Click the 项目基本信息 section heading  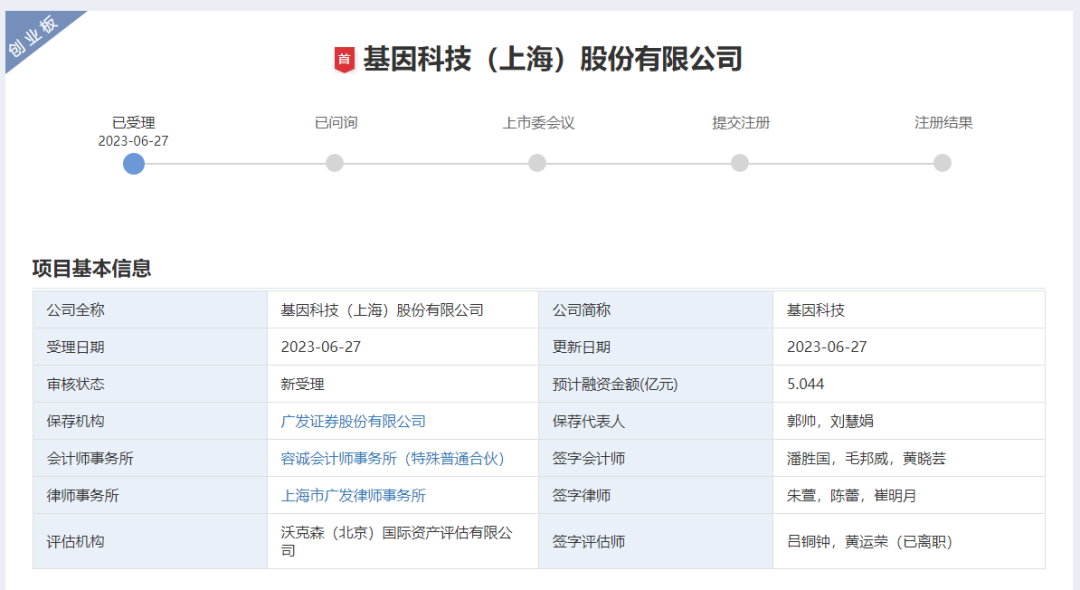point(92,268)
